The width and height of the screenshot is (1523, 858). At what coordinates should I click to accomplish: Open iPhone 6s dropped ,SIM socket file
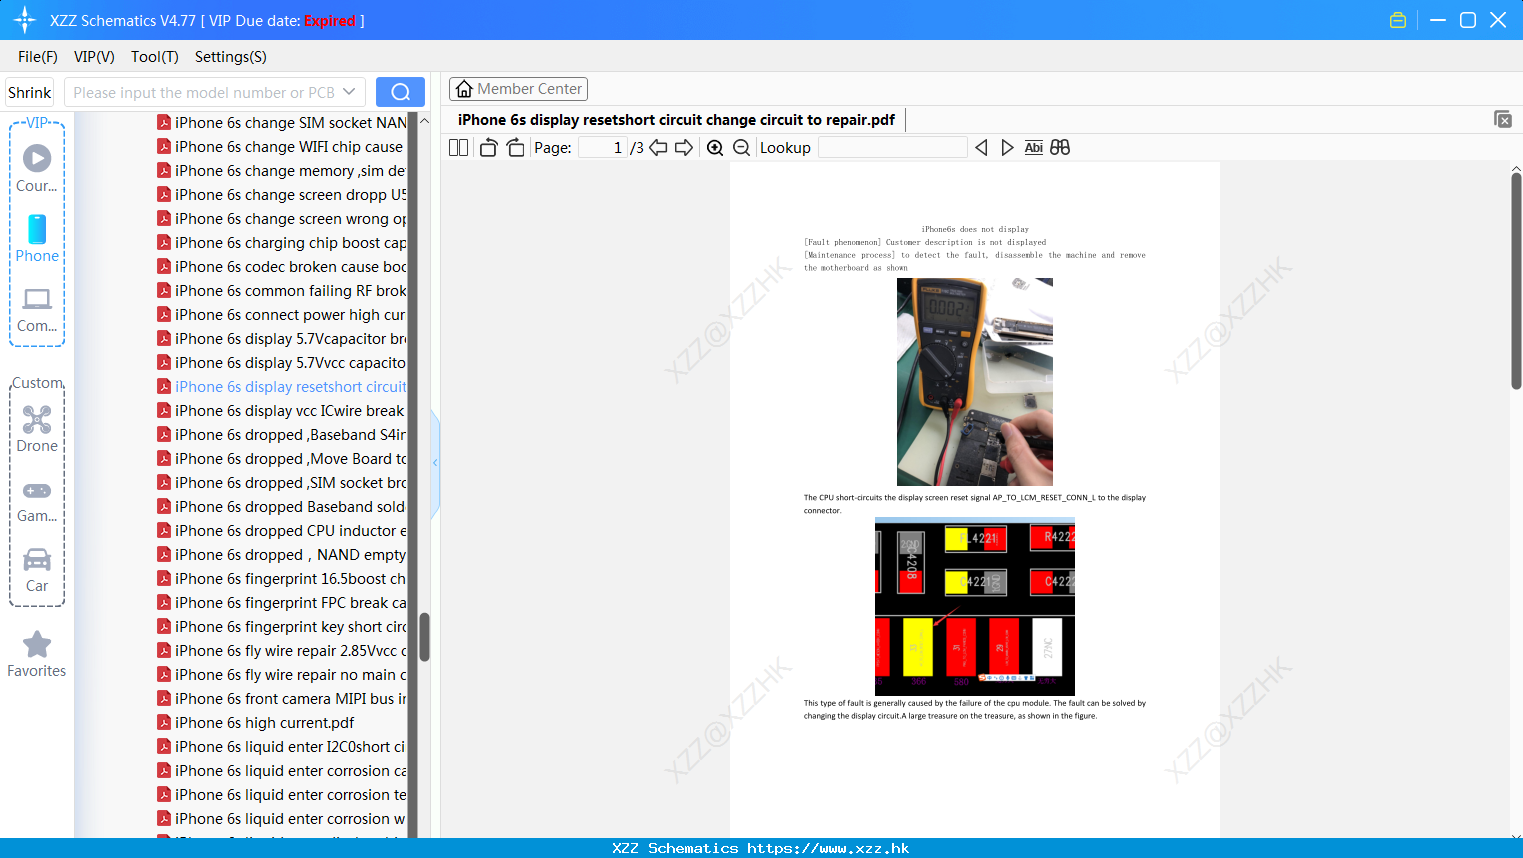[x=282, y=483]
